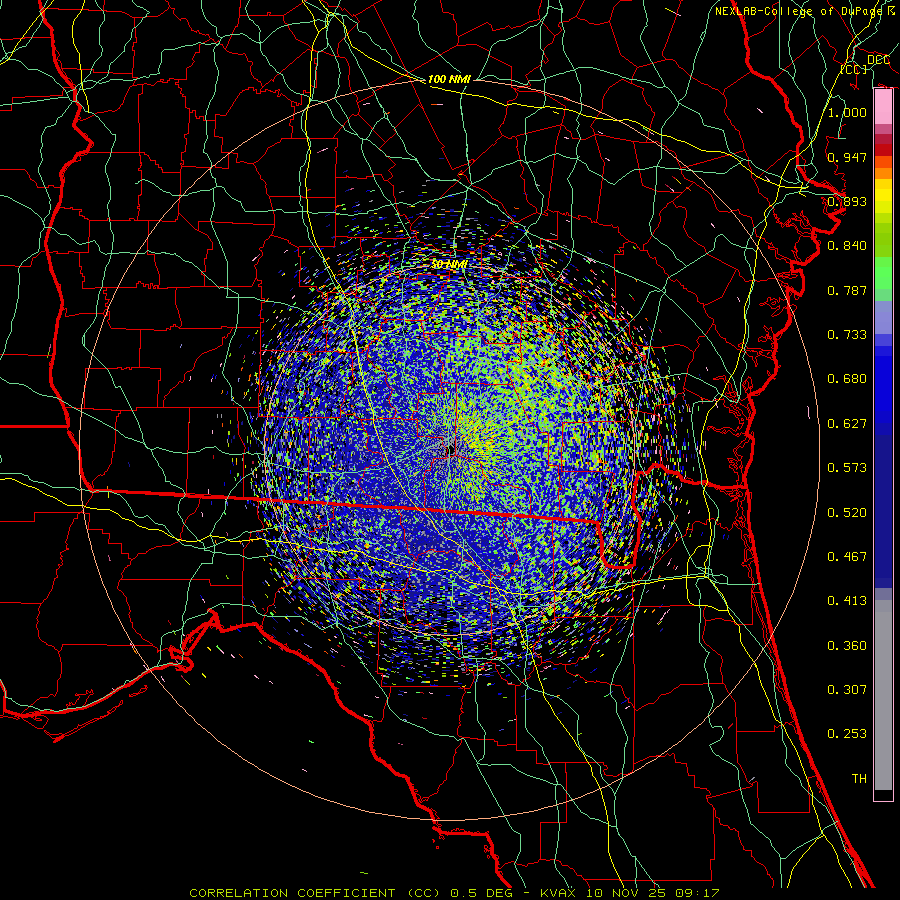Select the 0.307 legend value
Image resolution: width=900 pixels, height=900 pixels.
(x=847, y=690)
